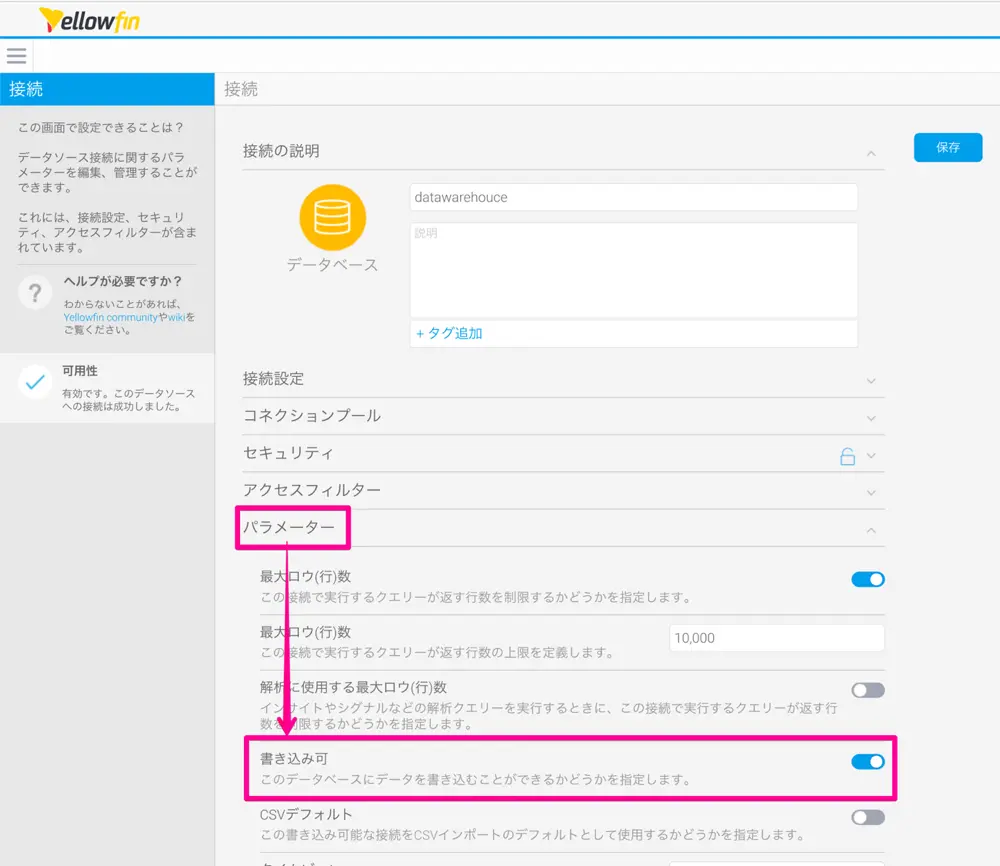Image resolution: width=1000 pixels, height=866 pixels.
Task: Click the security padlock icon
Action: [847, 456]
